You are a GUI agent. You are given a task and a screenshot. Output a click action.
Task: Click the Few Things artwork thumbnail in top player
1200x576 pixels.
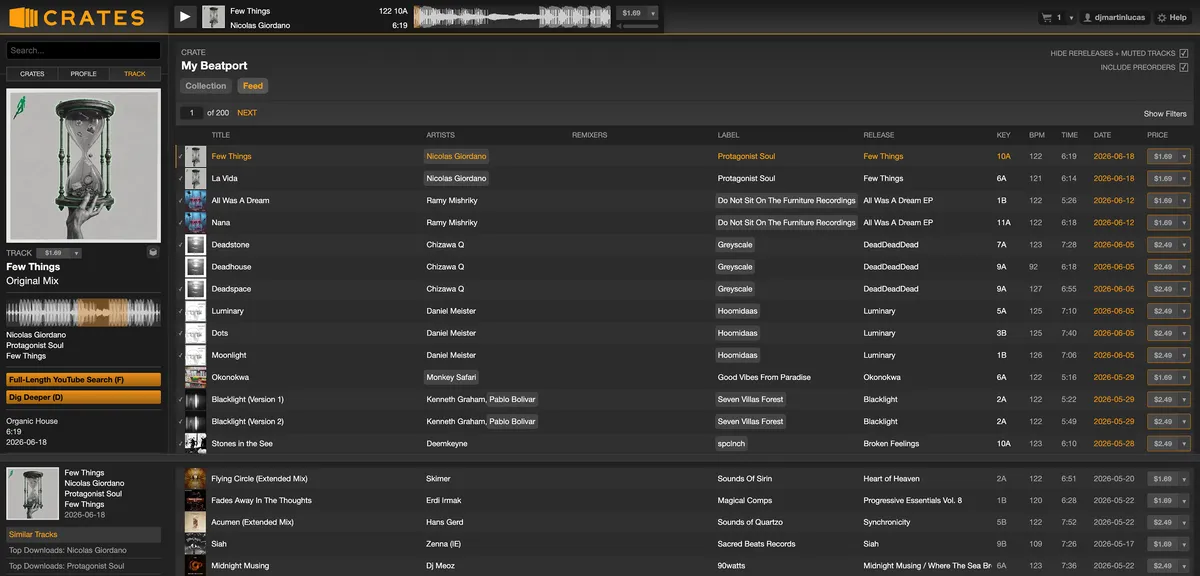[x=213, y=17]
